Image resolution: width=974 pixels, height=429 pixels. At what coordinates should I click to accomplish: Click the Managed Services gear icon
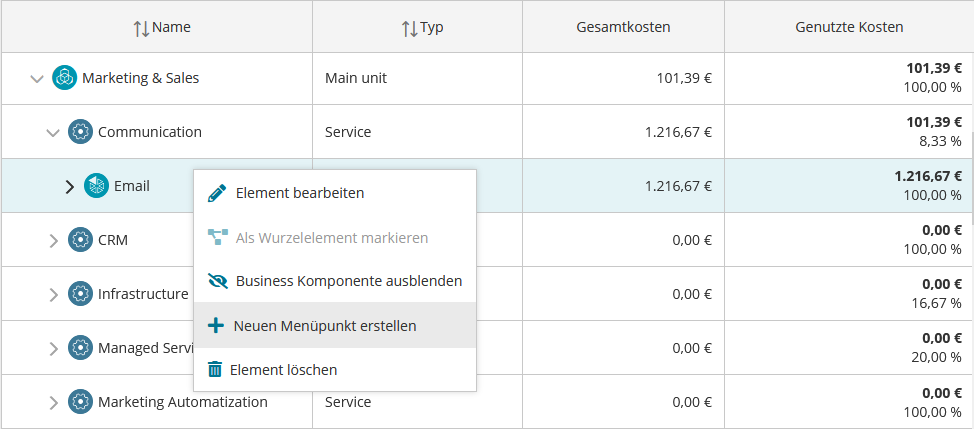tap(80, 348)
